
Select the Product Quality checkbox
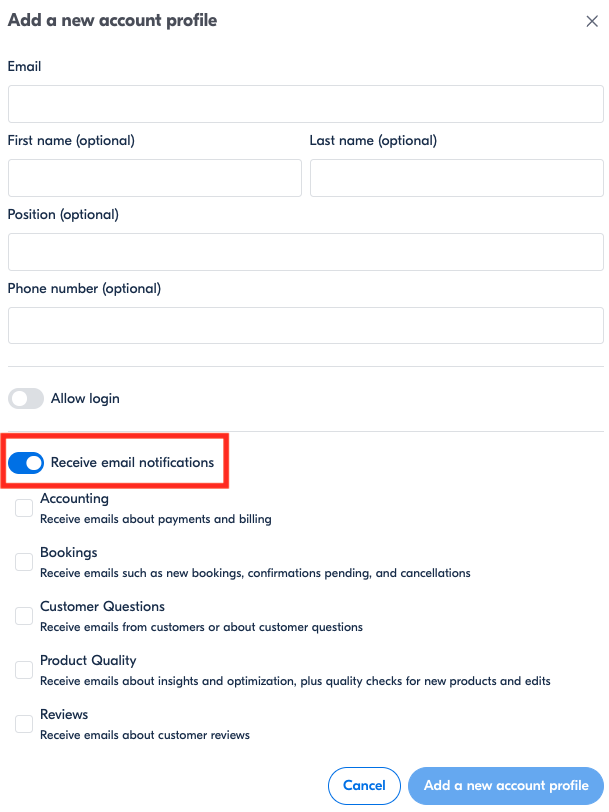24,671
